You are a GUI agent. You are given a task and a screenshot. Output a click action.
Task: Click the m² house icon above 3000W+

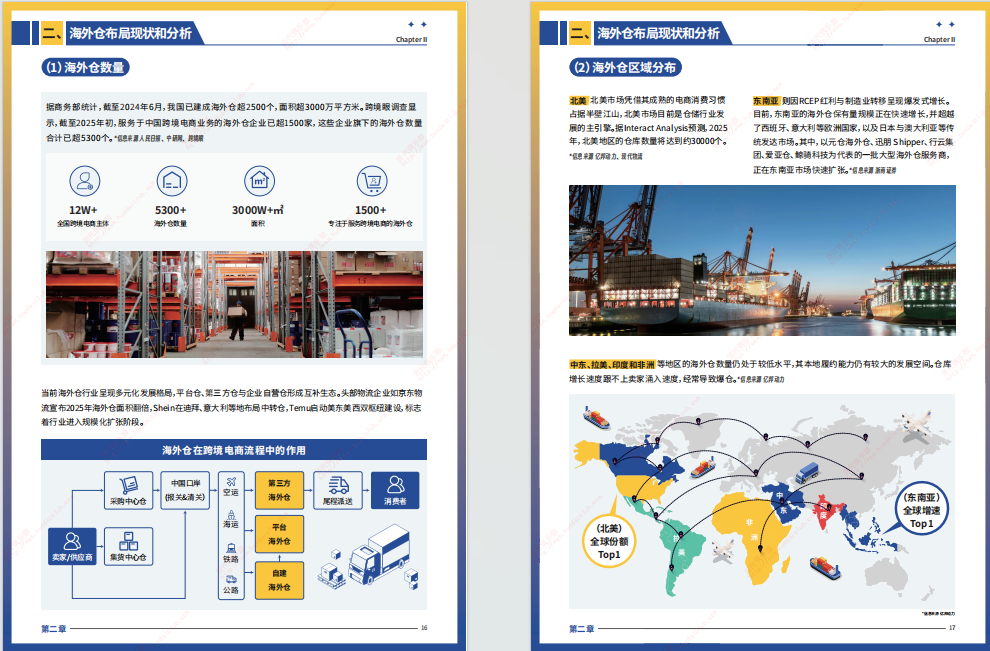coord(259,181)
